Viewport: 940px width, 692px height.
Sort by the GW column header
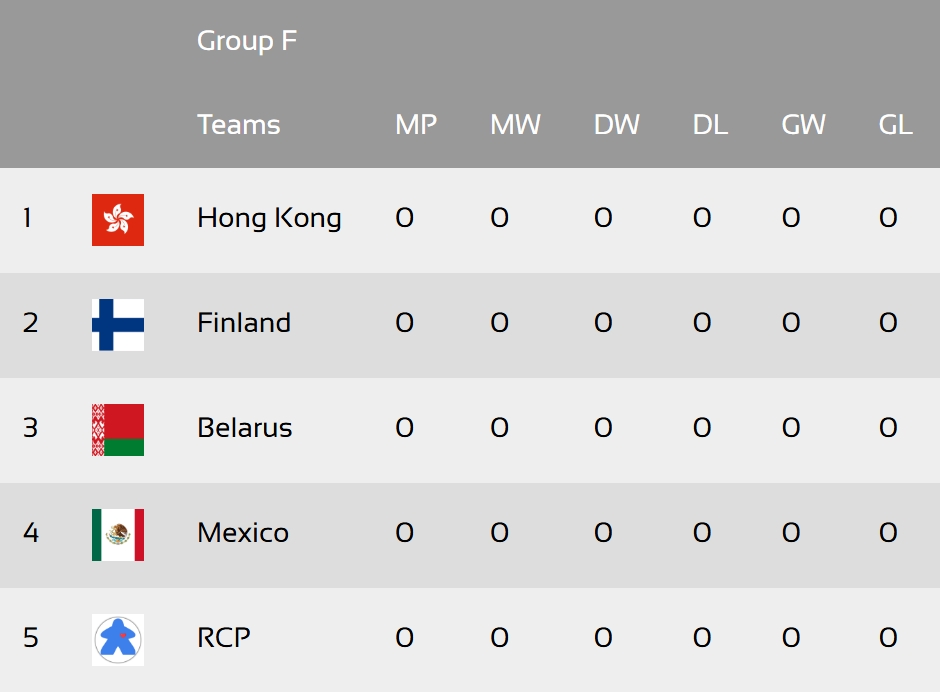803,125
